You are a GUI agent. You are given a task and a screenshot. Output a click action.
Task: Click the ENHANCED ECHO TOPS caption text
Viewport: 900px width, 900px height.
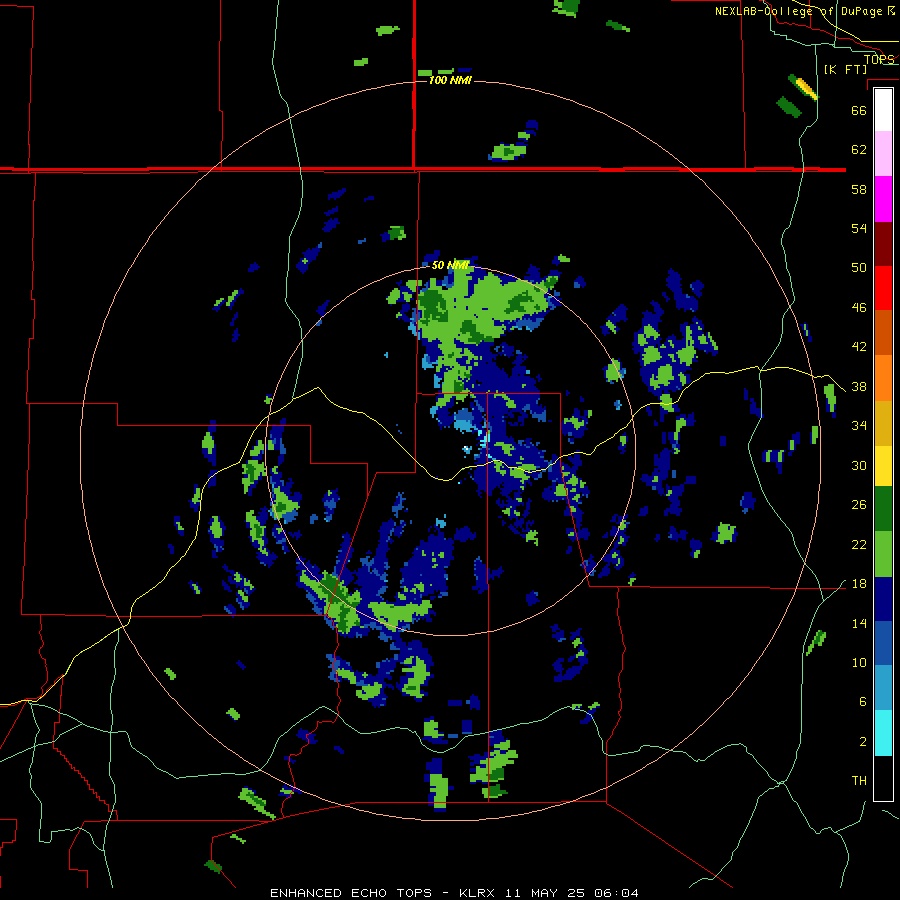[351, 893]
